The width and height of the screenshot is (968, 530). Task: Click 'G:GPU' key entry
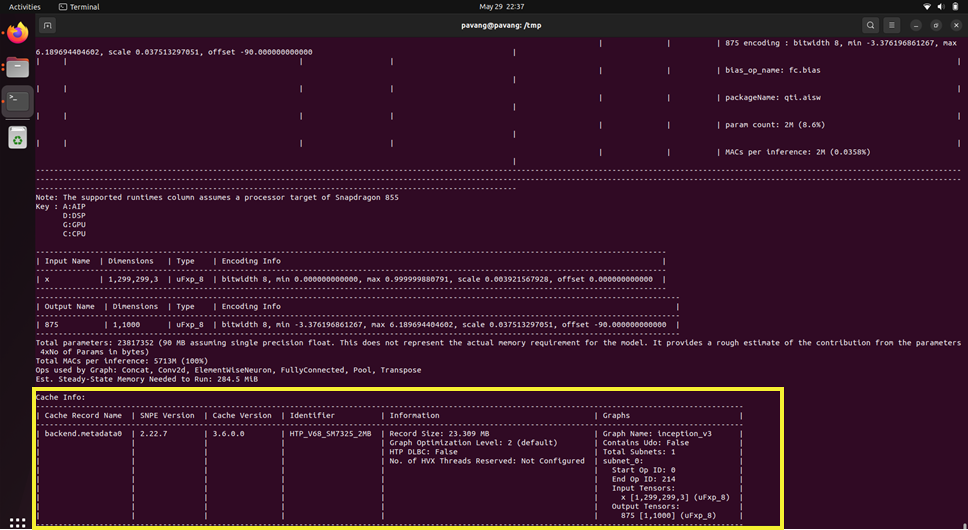coord(74,225)
